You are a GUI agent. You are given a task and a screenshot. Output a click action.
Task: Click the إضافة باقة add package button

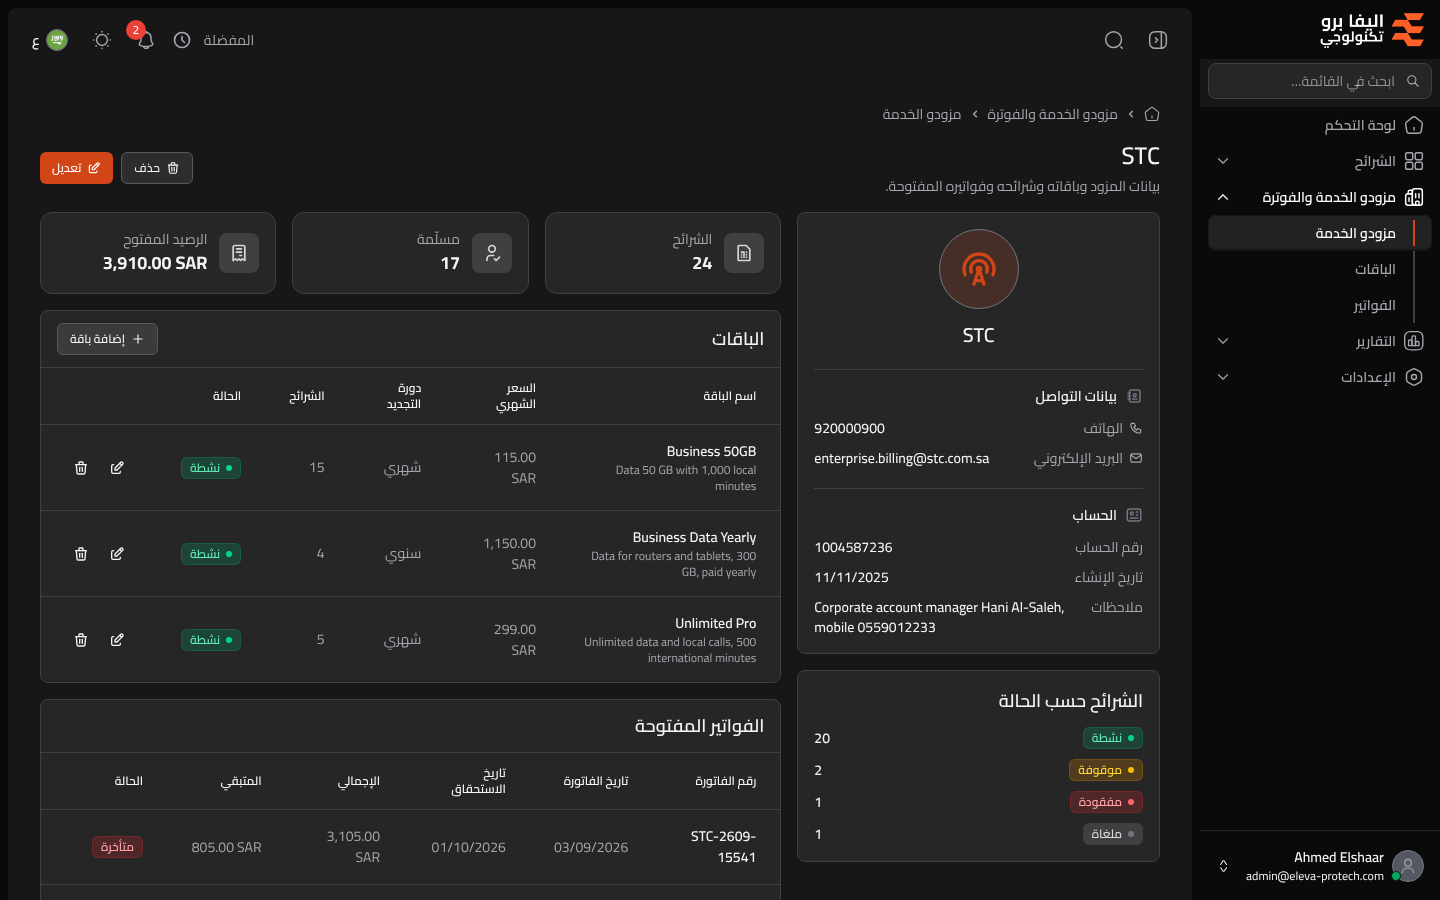pos(107,339)
